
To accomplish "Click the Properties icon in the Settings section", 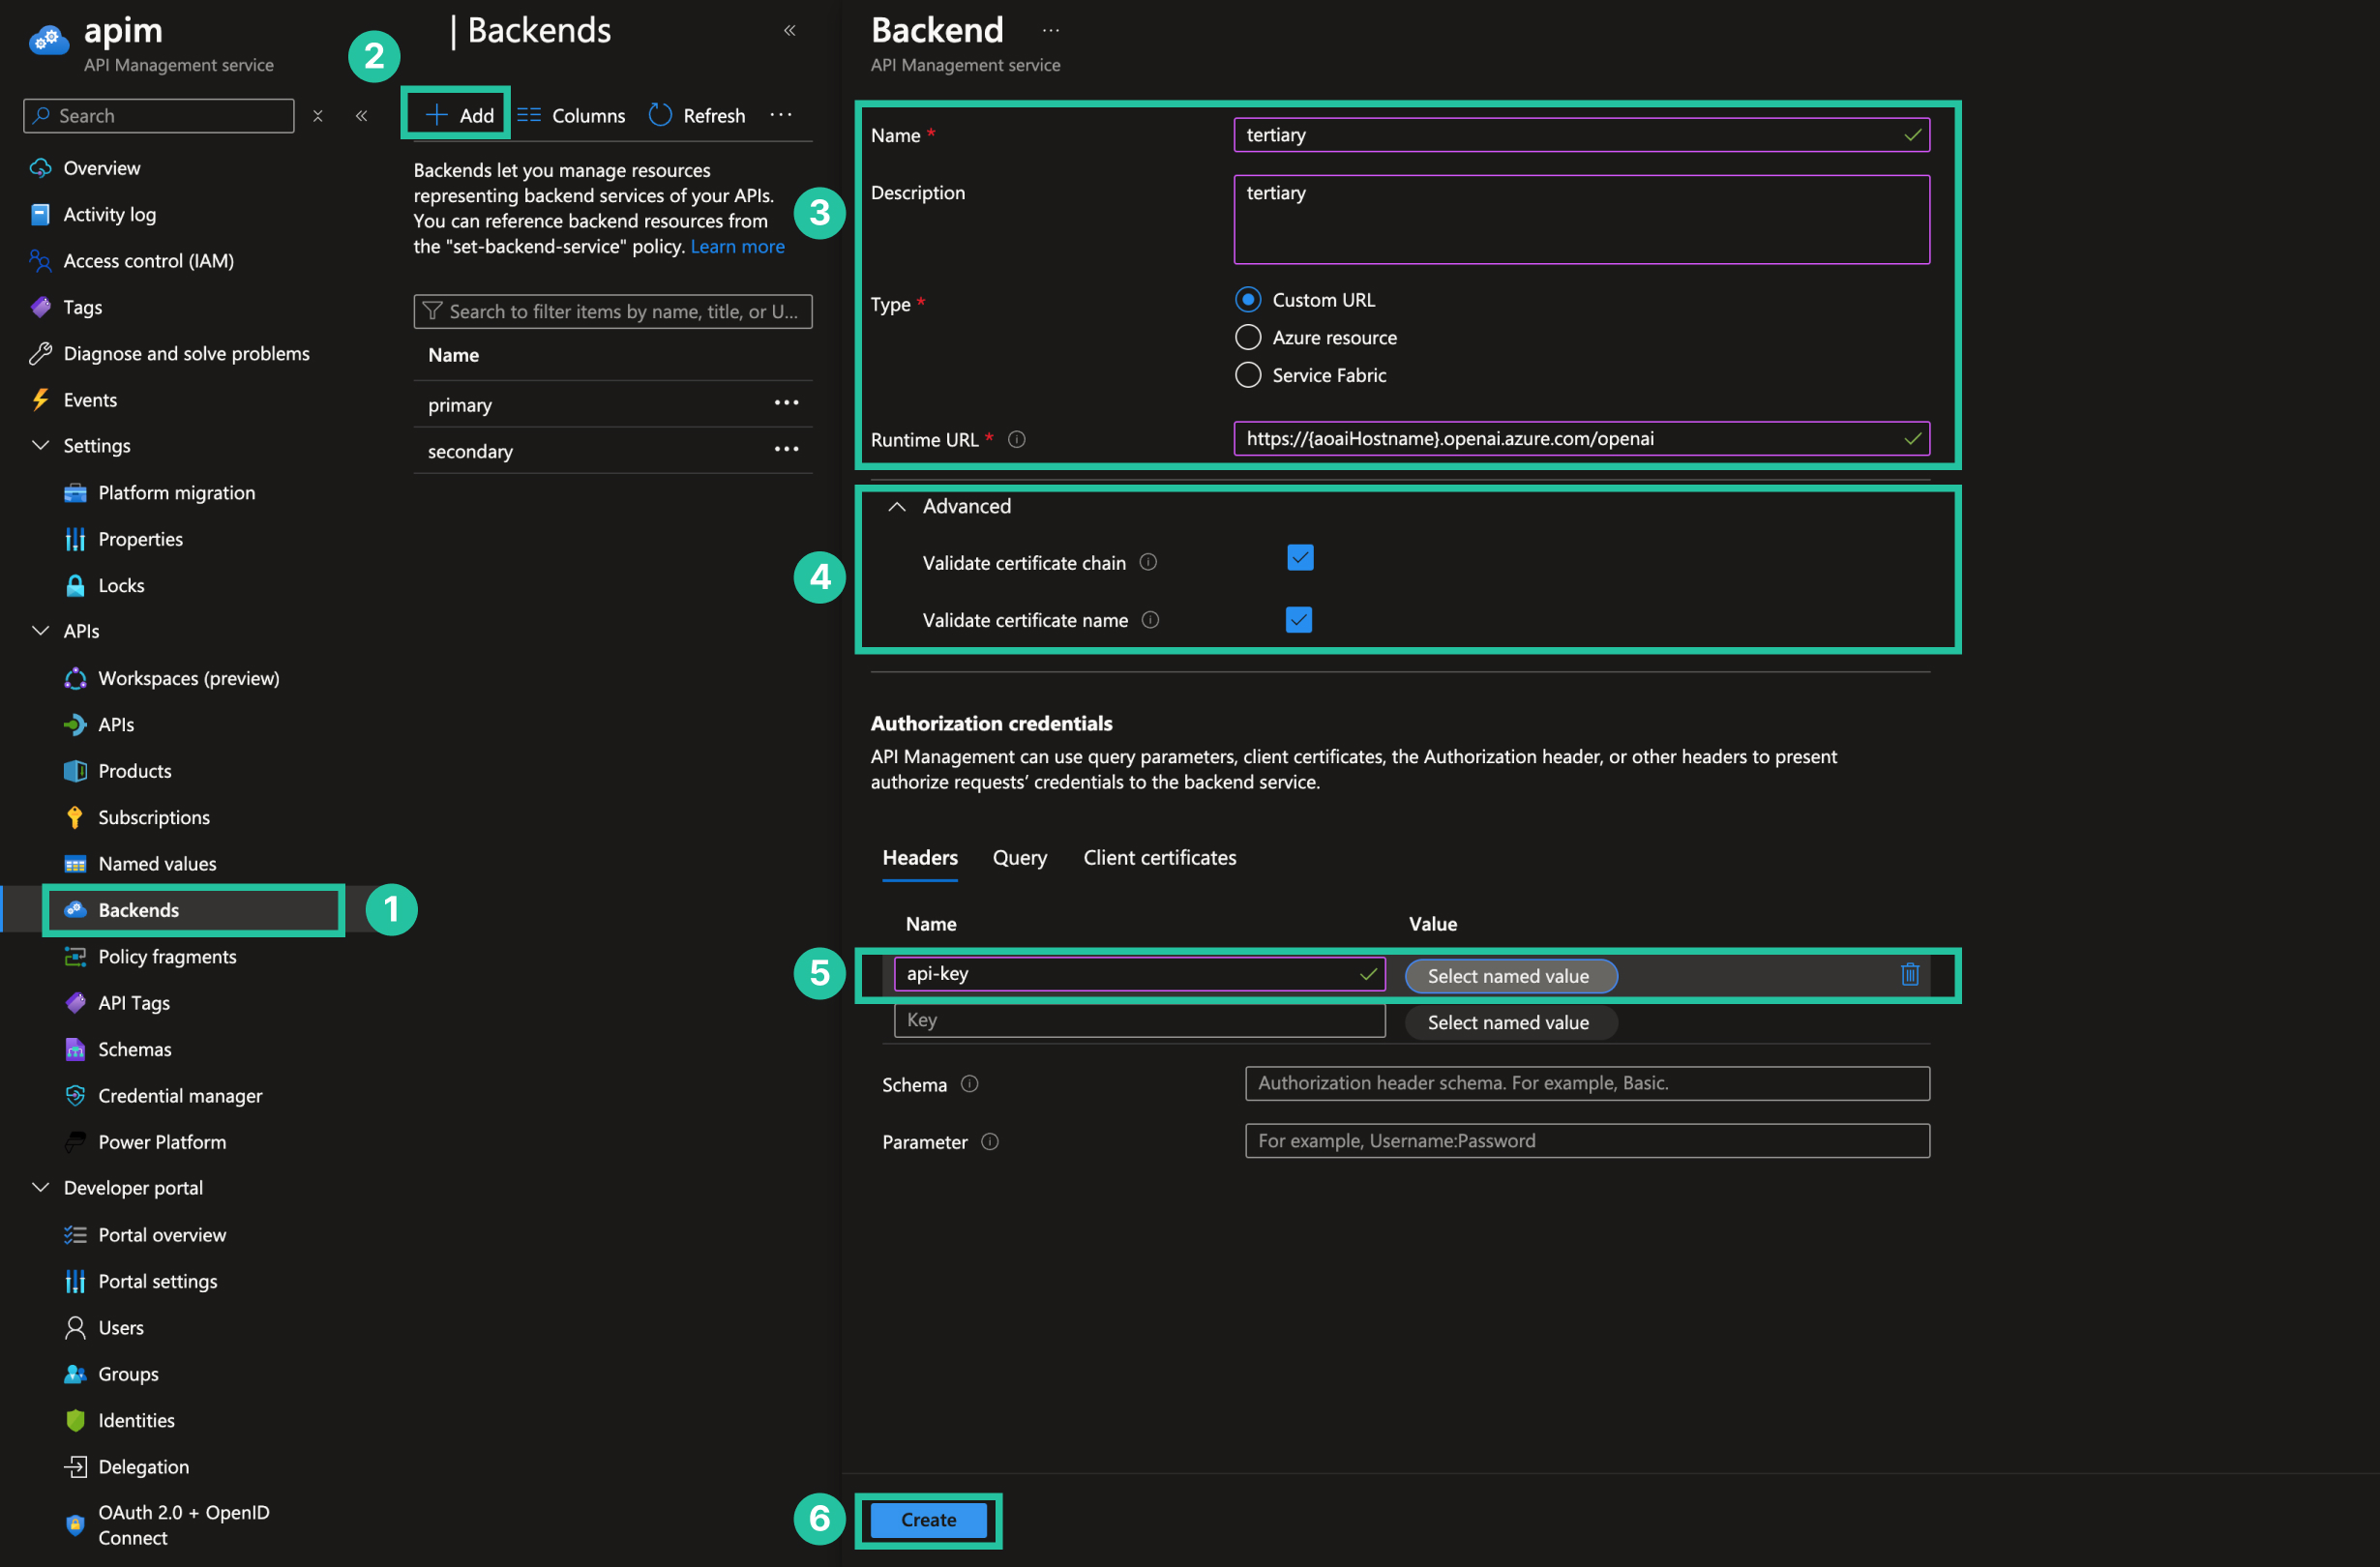I will click(75, 539).
